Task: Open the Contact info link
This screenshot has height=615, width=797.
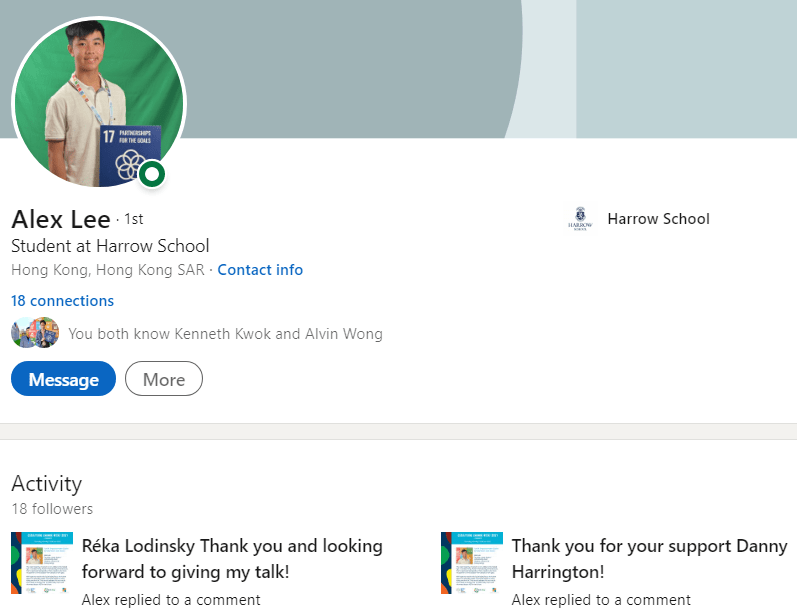Action: pos(260,270)
